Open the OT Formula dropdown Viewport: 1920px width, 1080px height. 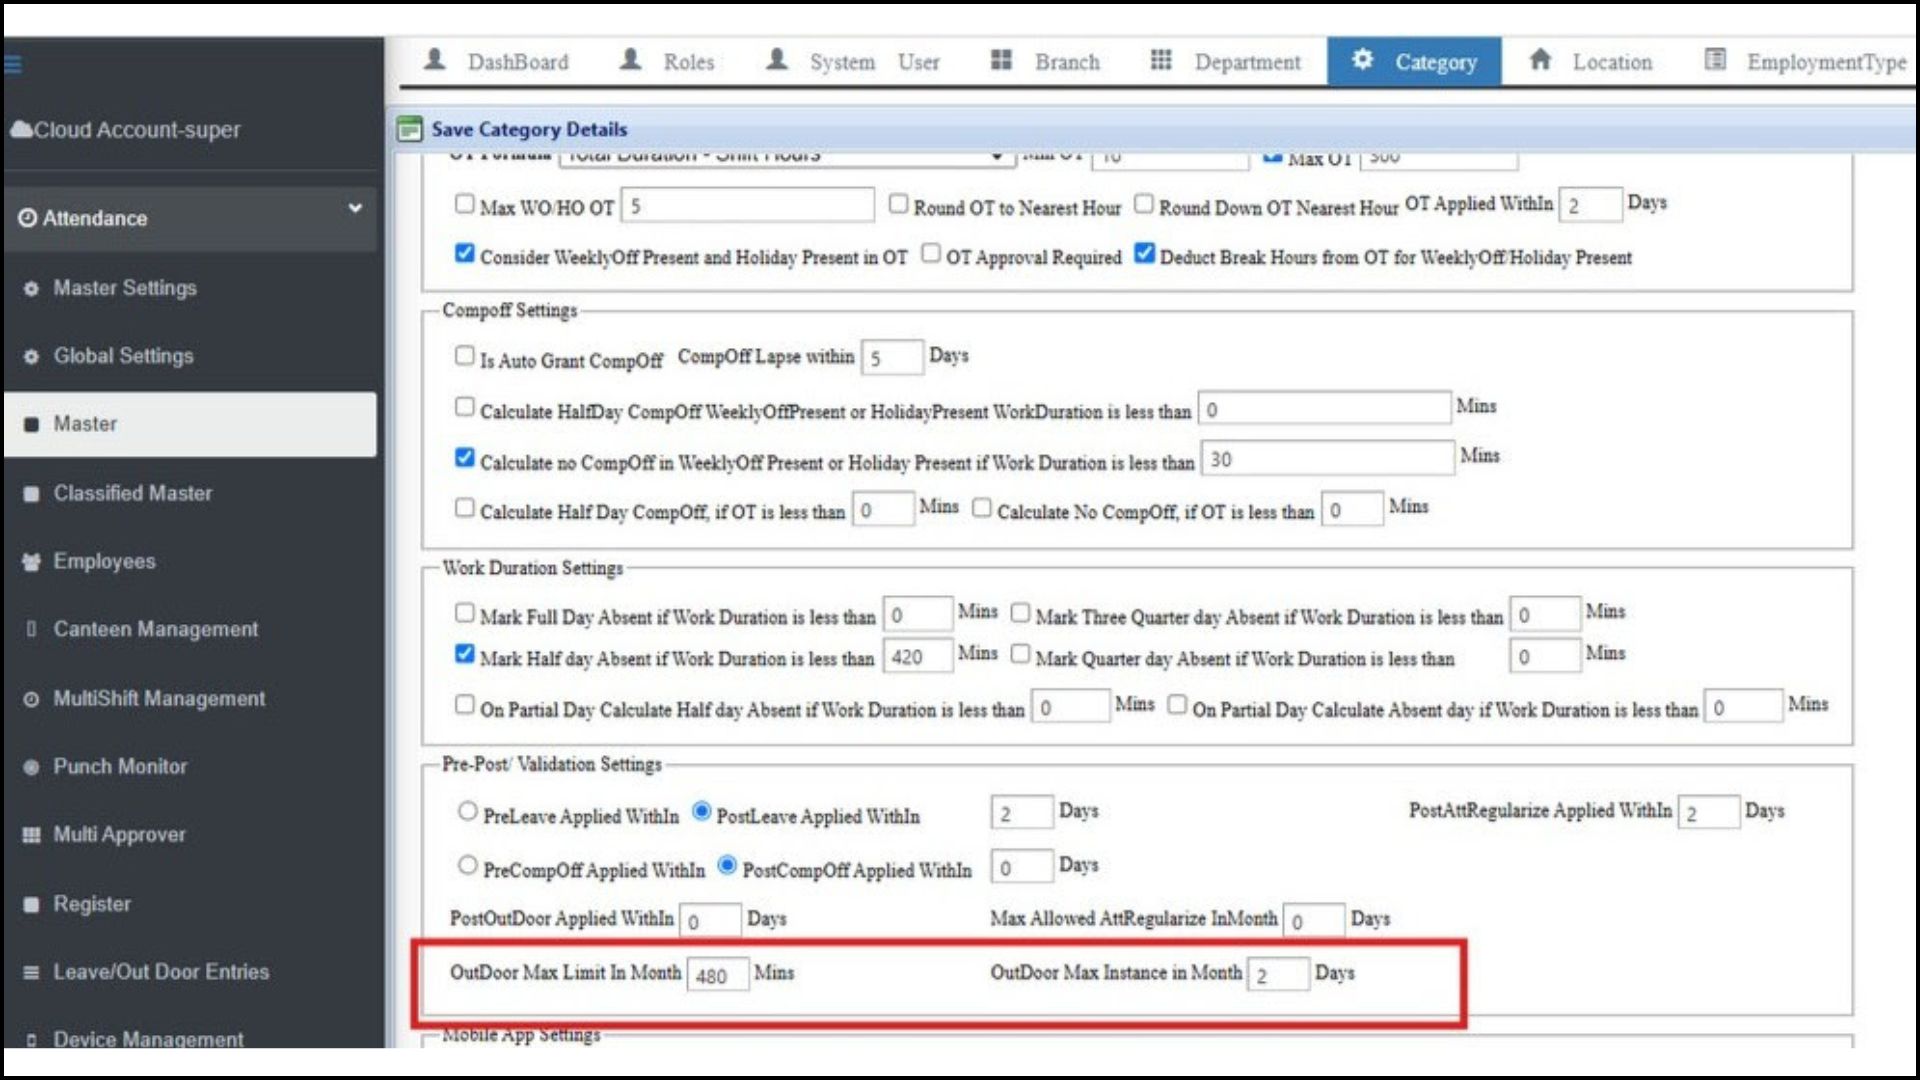click(788, 157)
